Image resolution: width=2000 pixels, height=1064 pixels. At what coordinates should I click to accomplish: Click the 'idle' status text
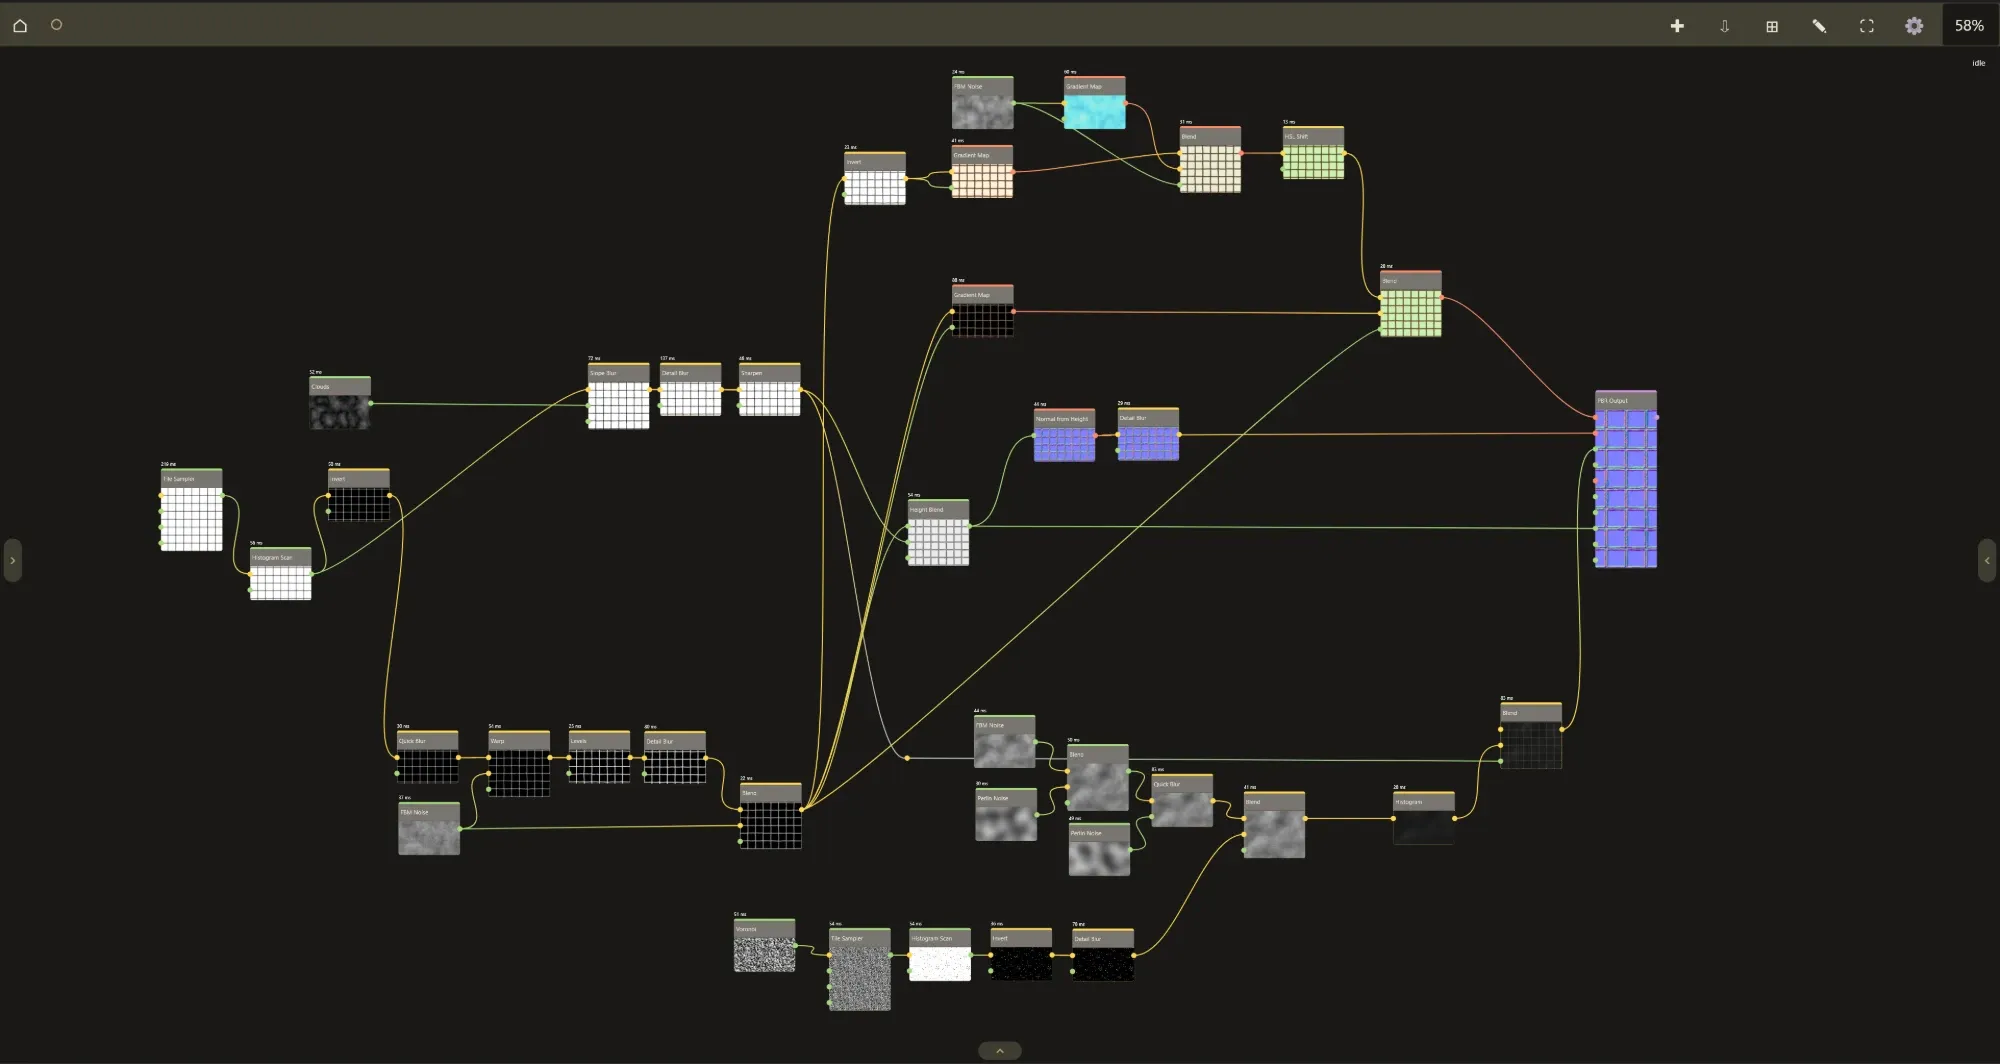pos(1978,63)
